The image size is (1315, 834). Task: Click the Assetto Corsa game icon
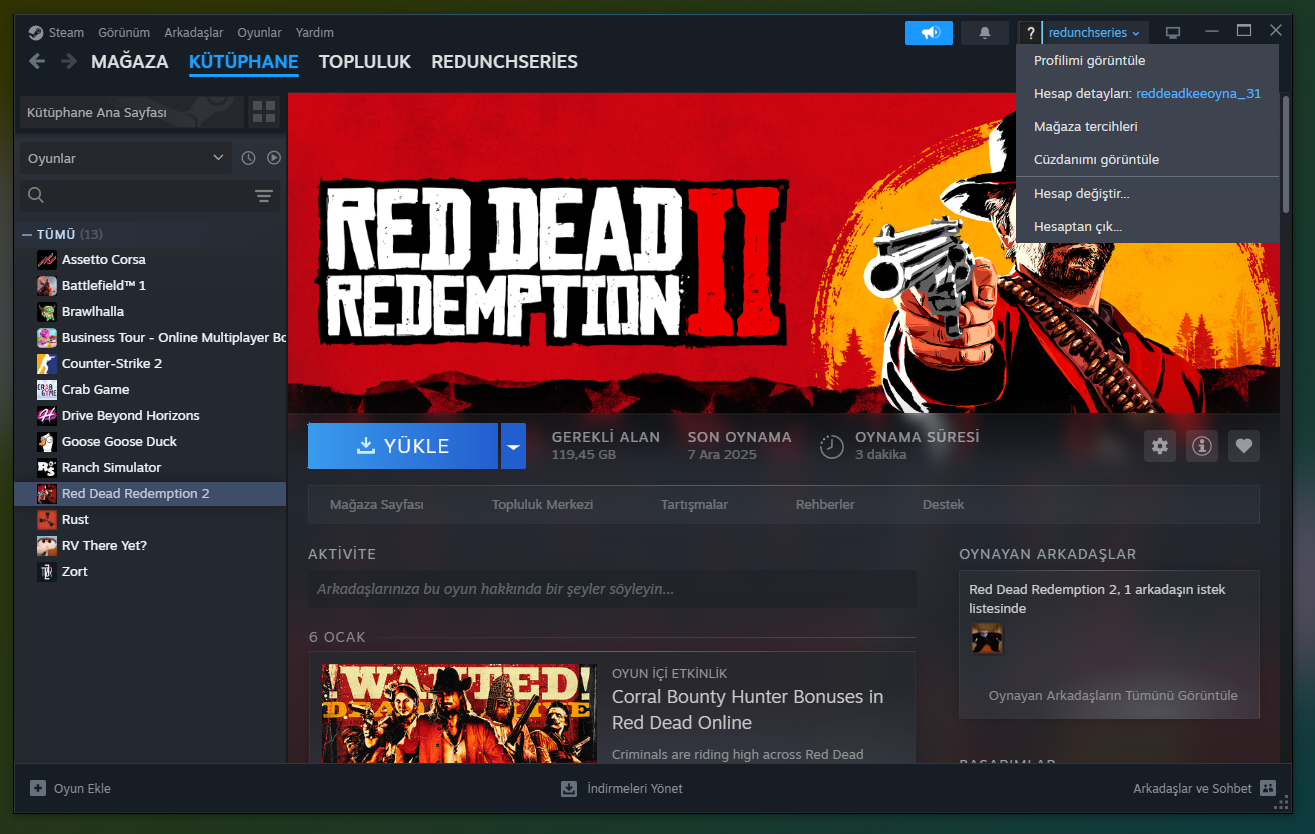47,259
